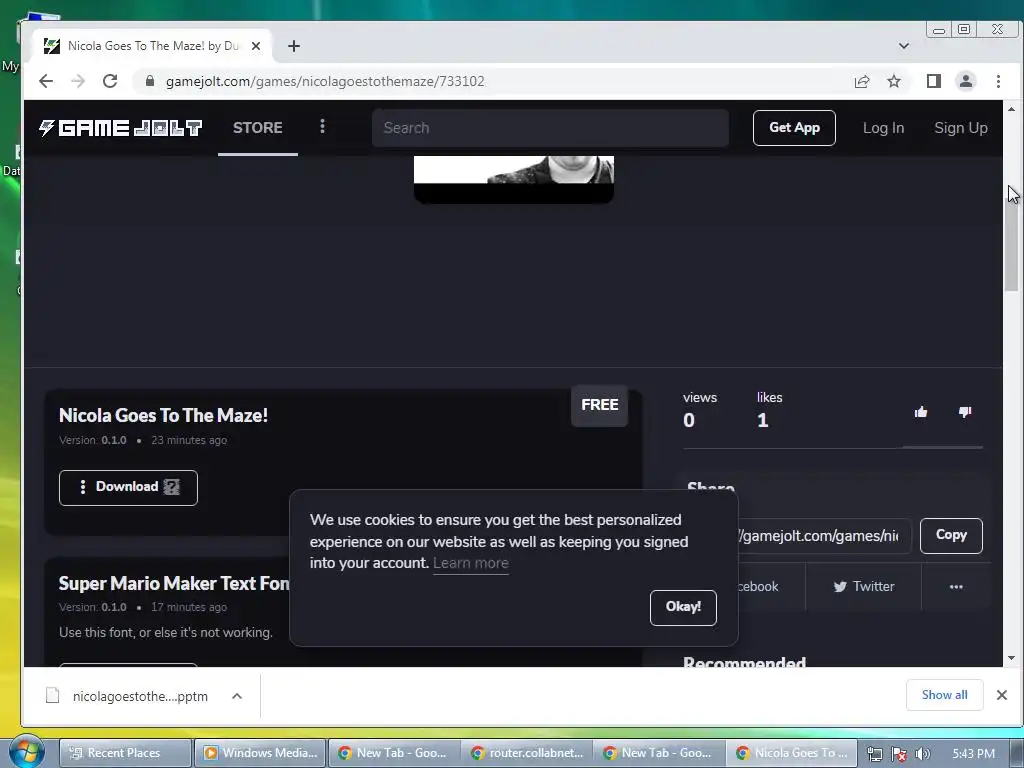Switch to router.collabnet taskbar item
1024x768 pixels.
click(527, 753)
